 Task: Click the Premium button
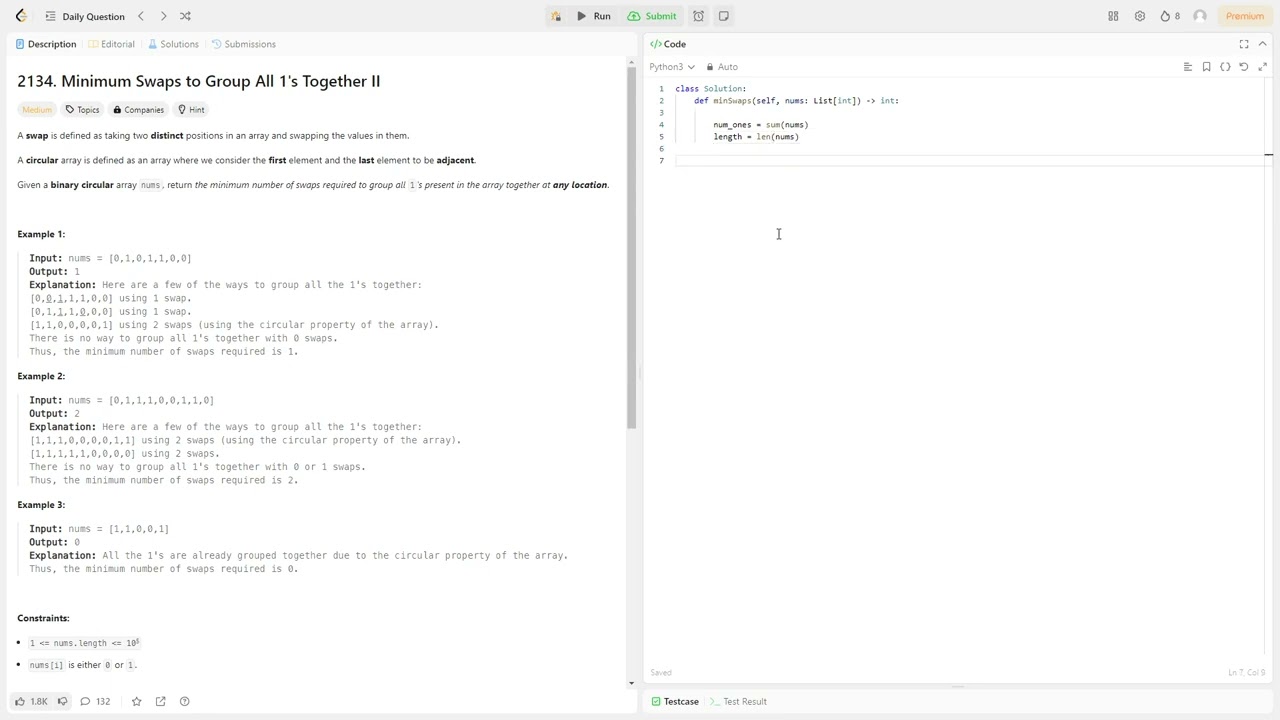(1245, 16)
